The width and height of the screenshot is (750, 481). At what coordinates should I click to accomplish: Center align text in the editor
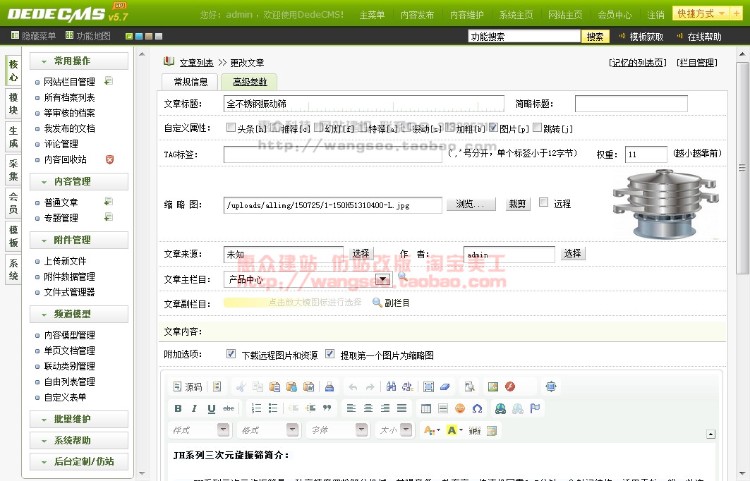pyautogui.click(x=368, y=408)
